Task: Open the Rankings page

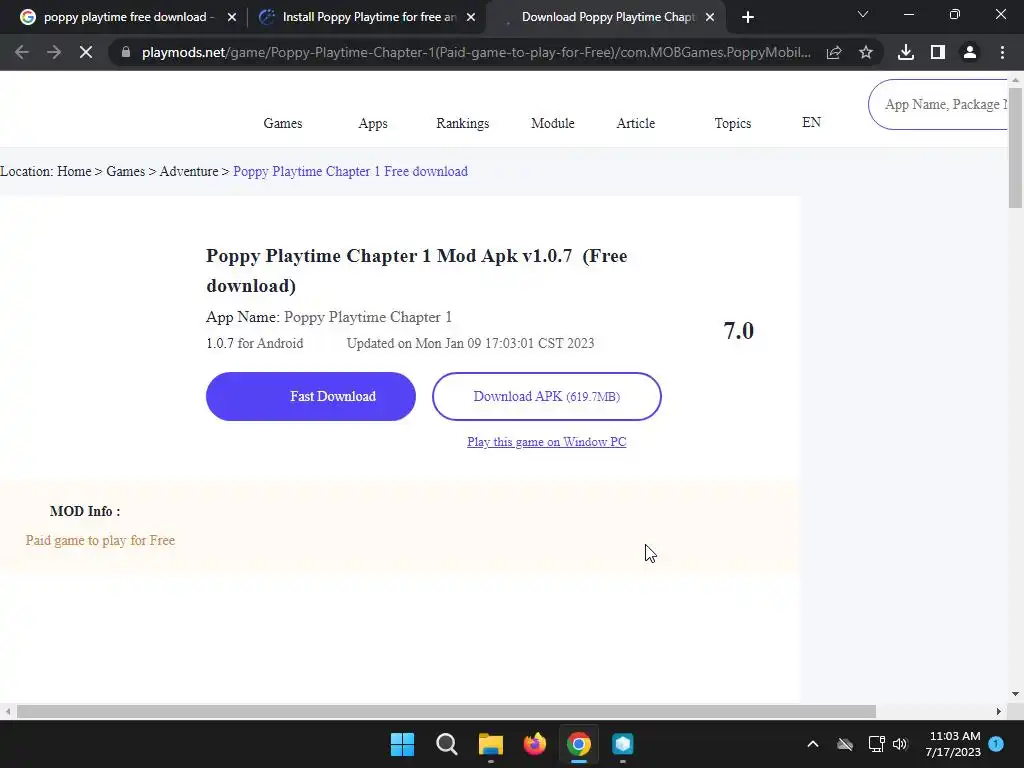Action: [462, 123]
